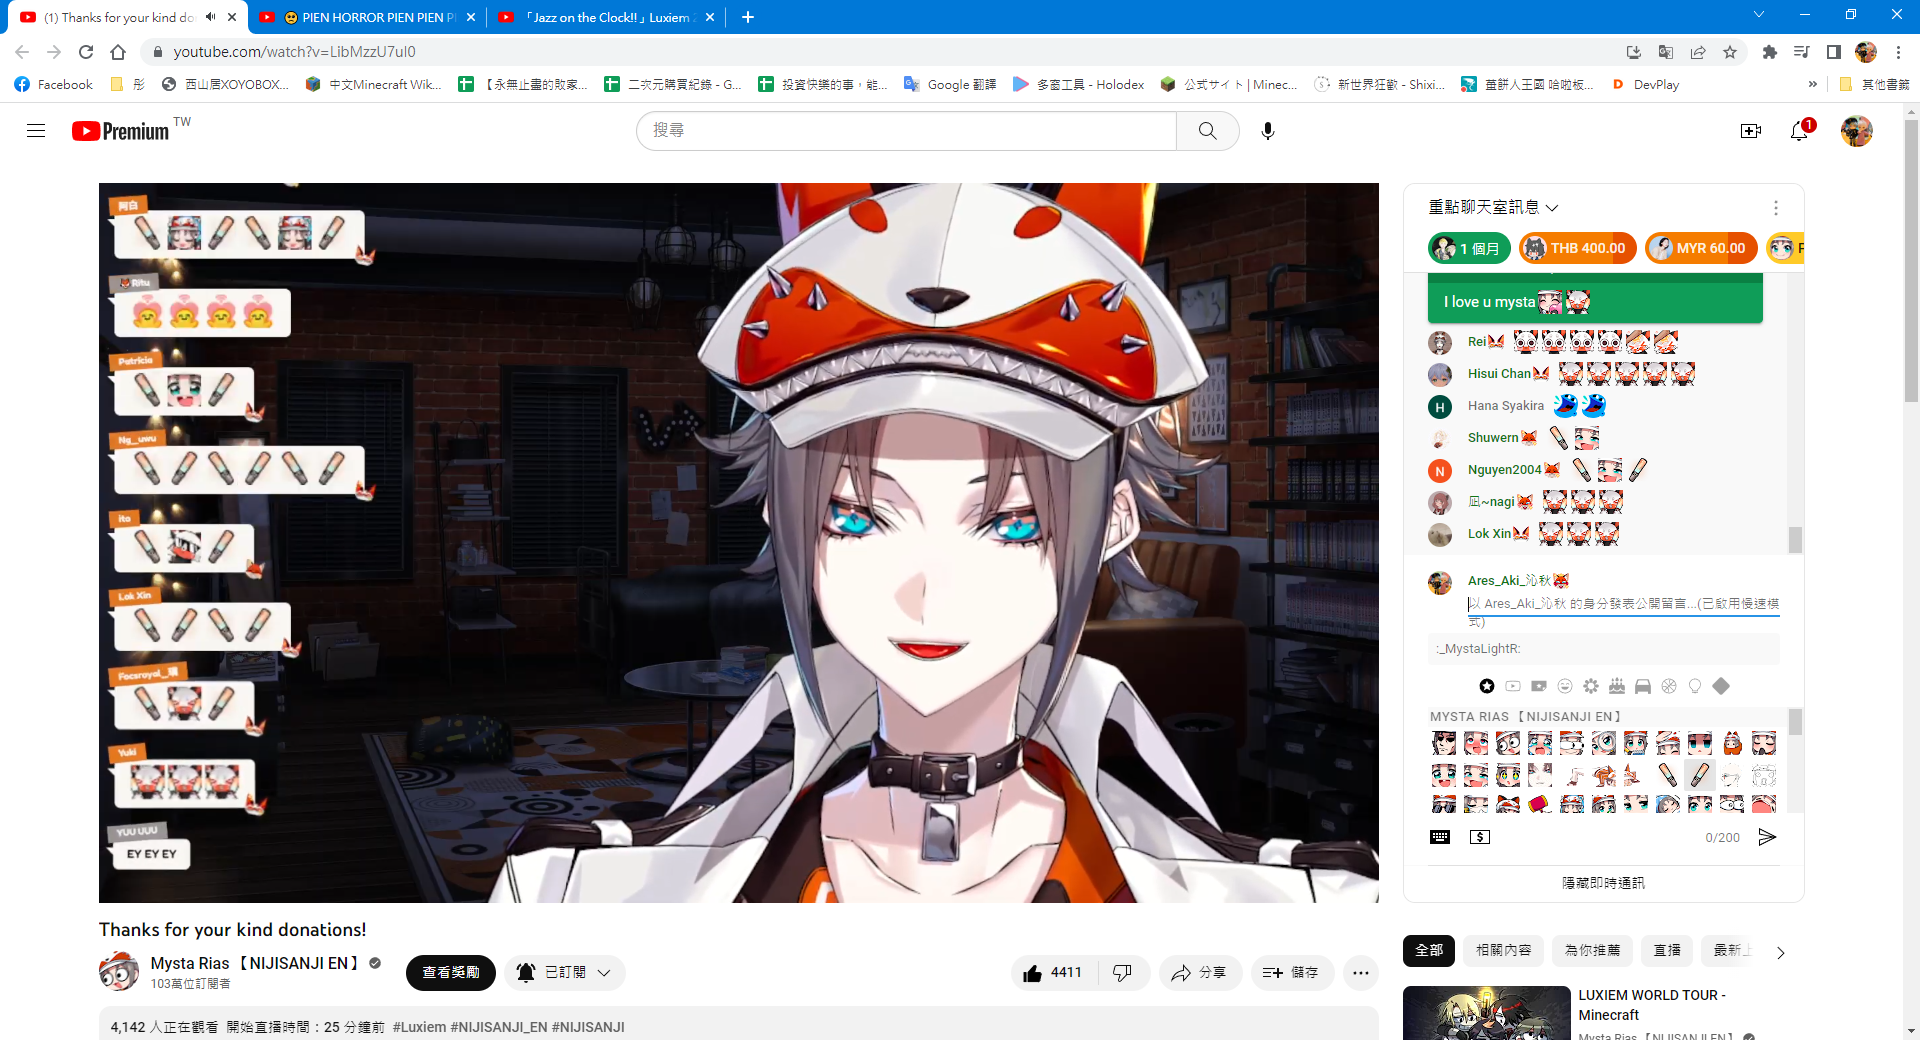
Task: Go to YouTube Premium home logo
Action: click(121, 131)
